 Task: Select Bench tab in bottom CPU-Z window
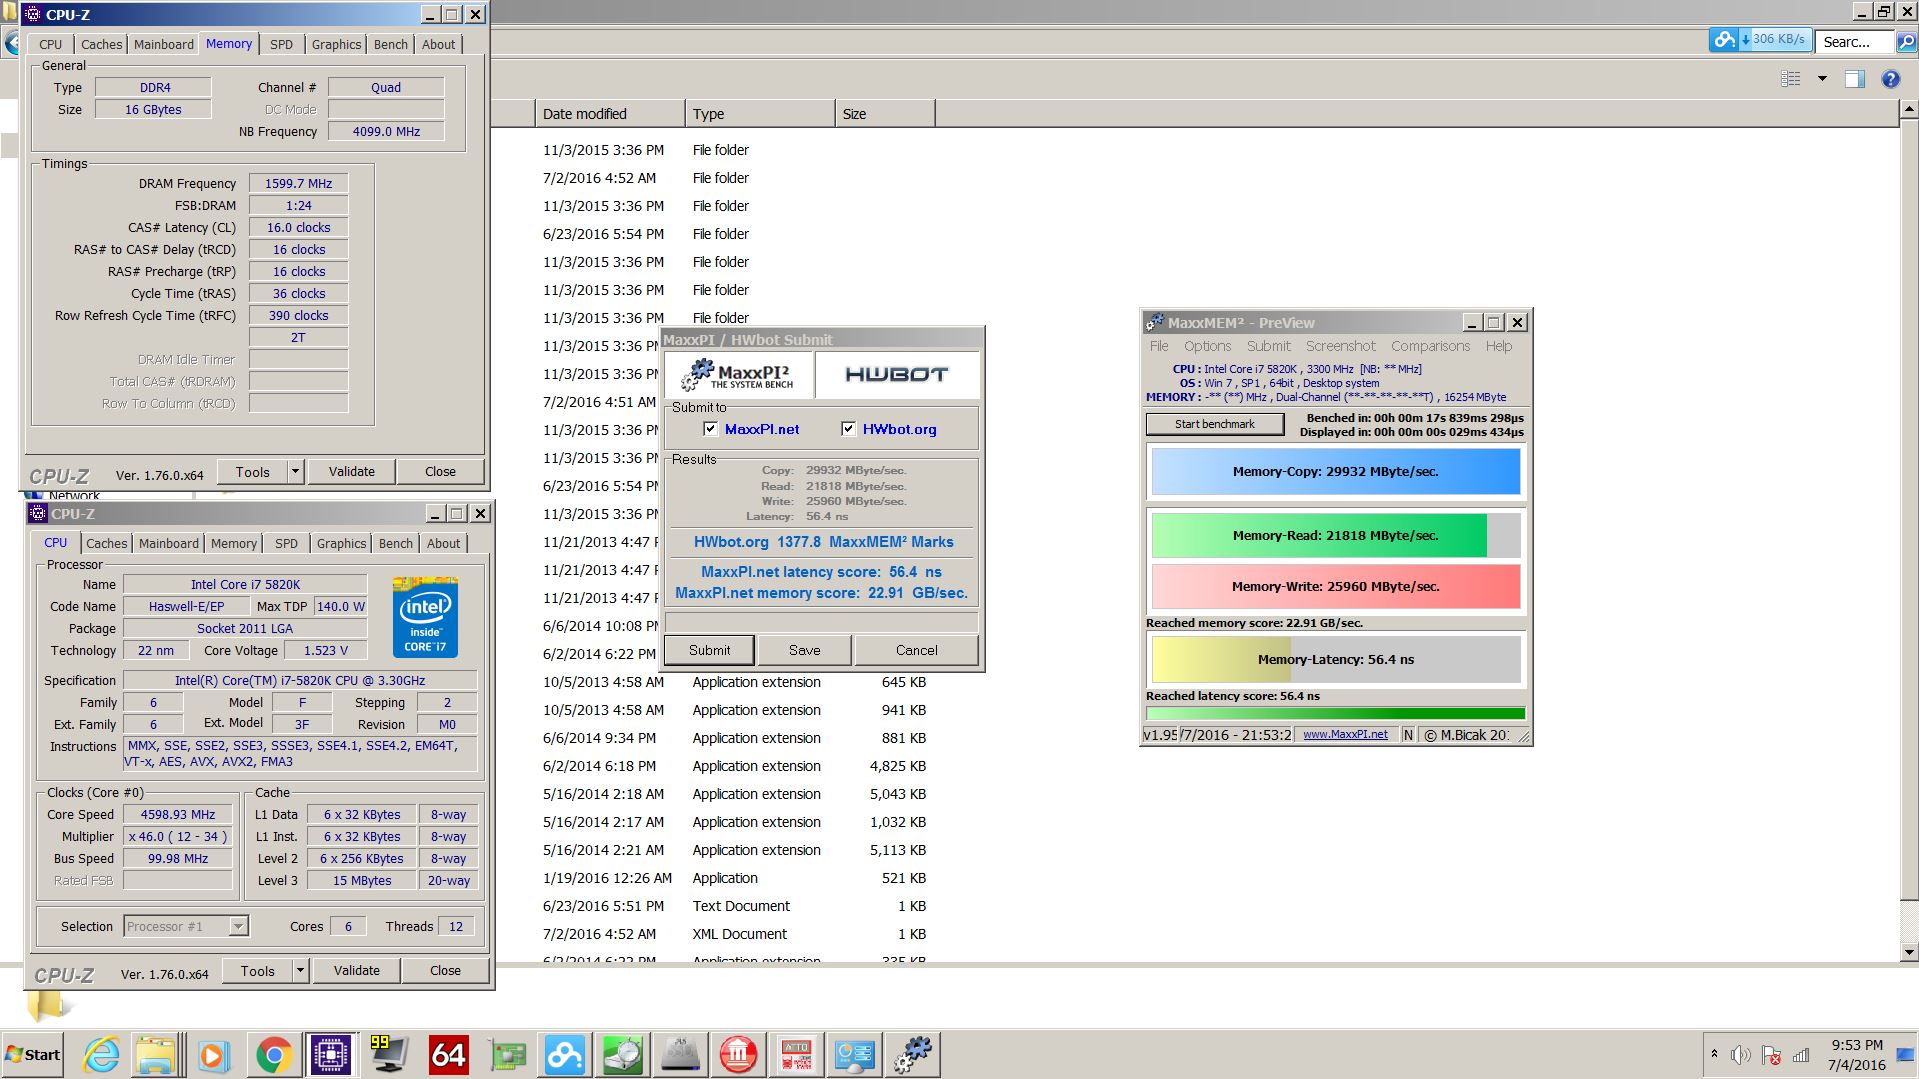(395, 543)
